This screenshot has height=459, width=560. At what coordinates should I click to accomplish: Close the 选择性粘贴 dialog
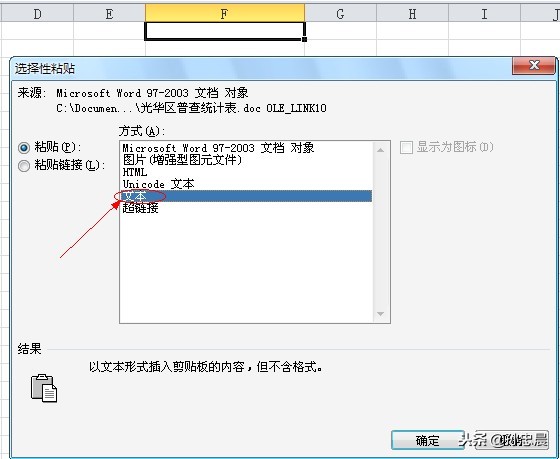(x=534, y=65)
